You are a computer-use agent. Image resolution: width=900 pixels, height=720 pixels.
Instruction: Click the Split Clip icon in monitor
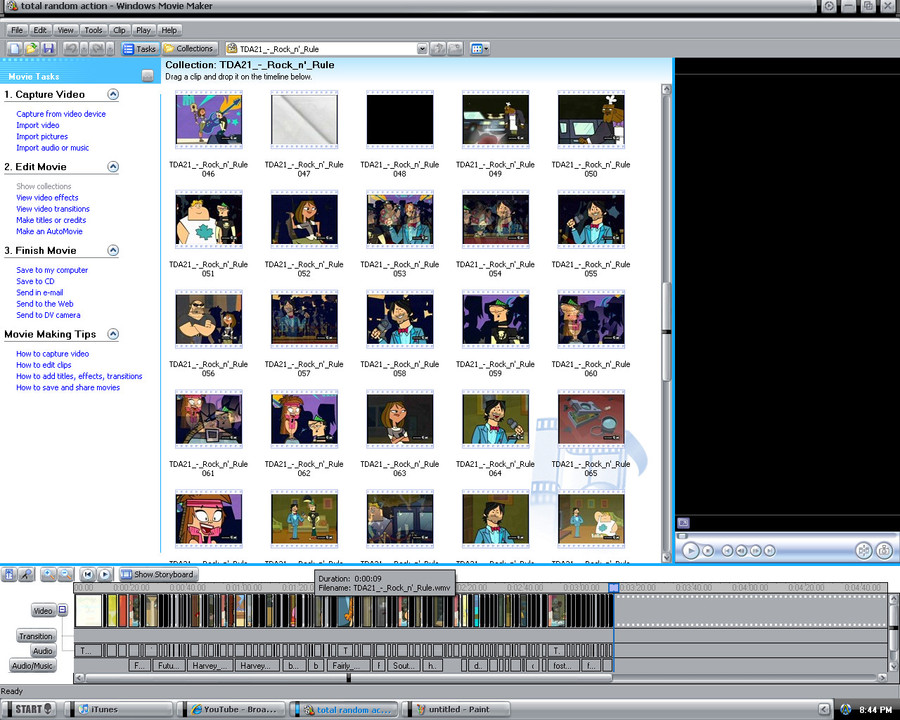(864, 551)
